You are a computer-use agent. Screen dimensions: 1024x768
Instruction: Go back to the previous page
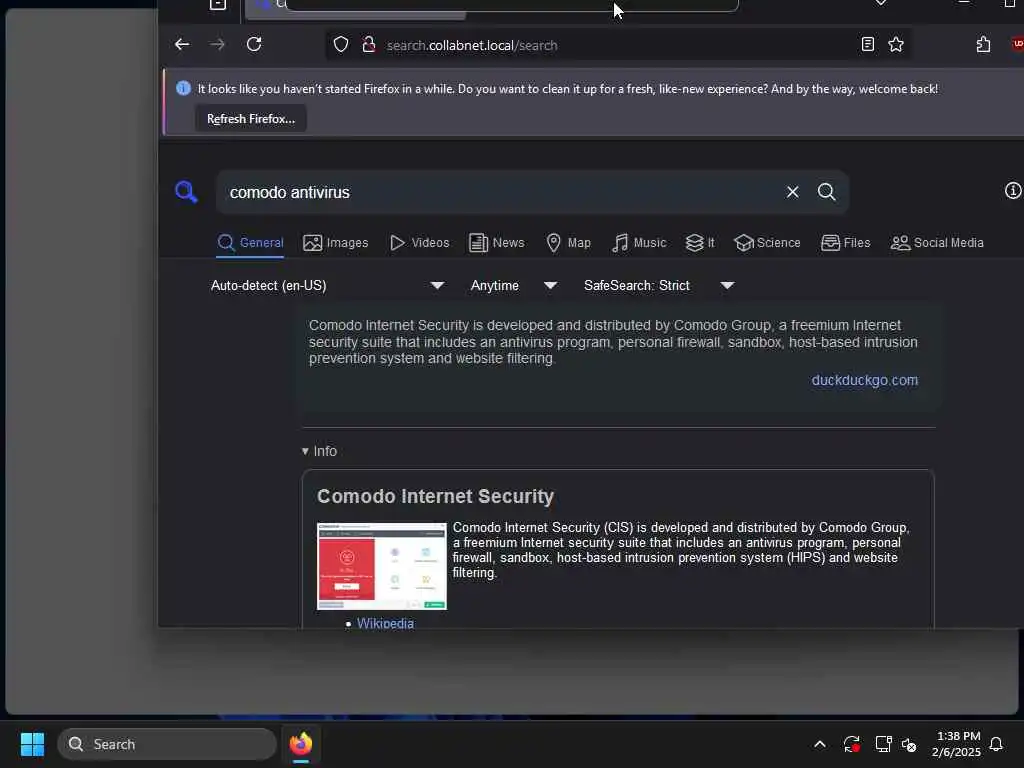coord(182,44)
